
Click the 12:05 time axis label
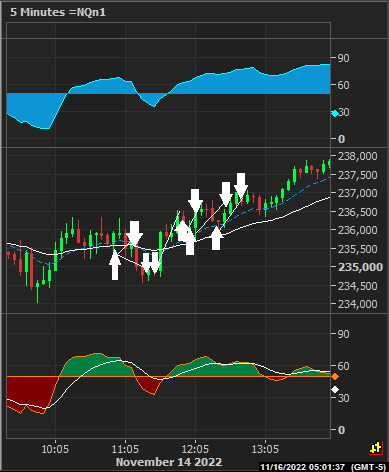(195, 449)
